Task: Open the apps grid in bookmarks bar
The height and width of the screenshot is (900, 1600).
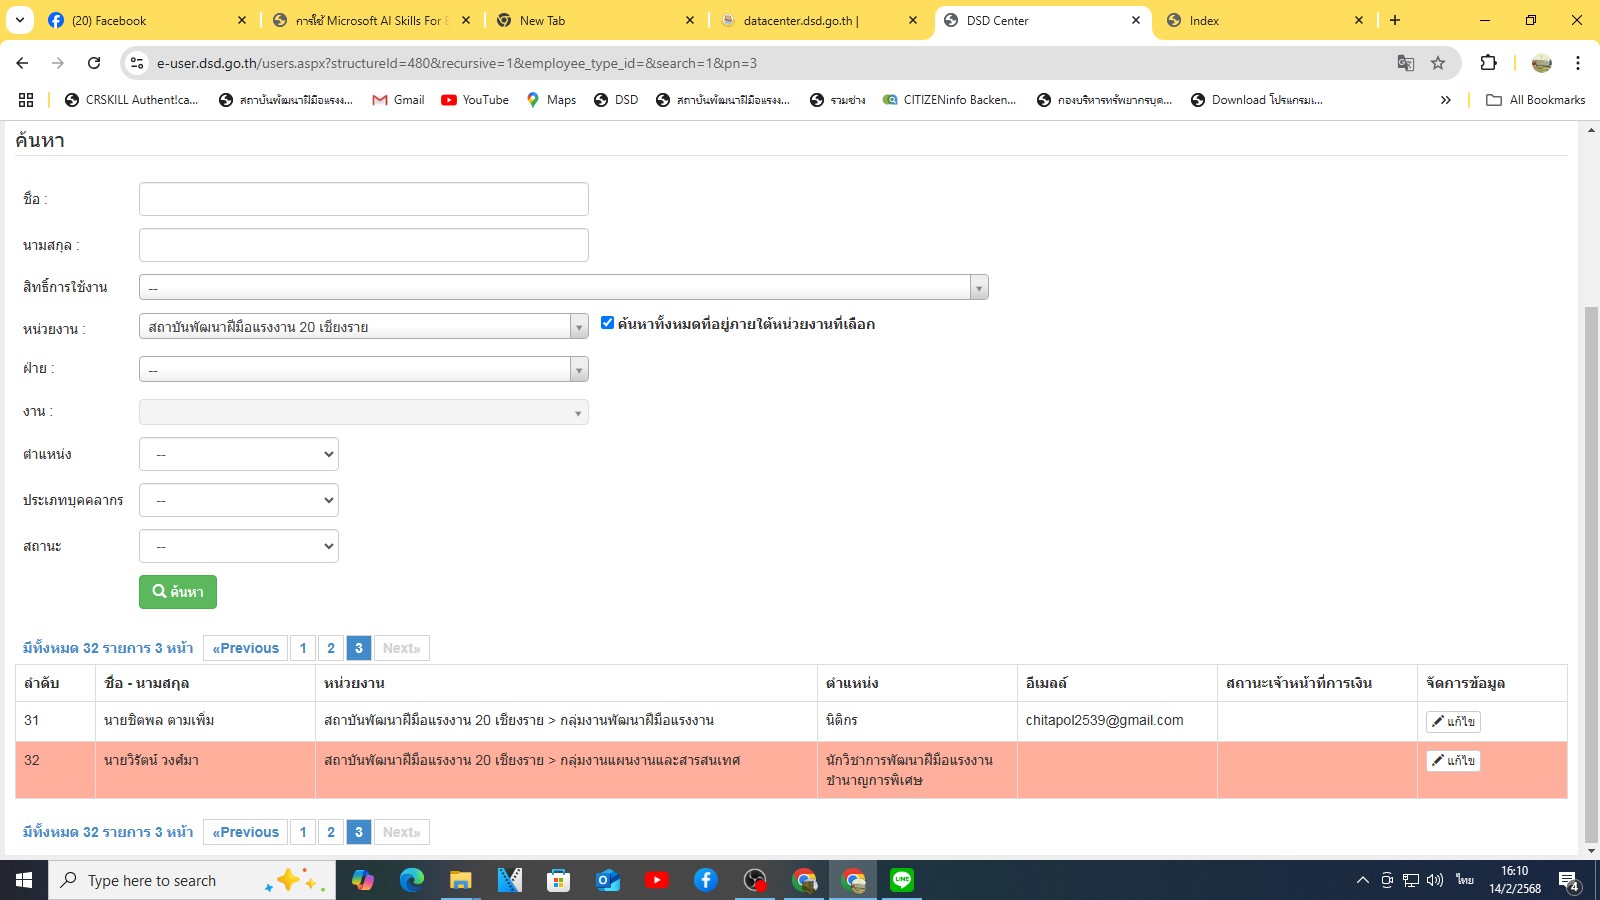Action: pos(26,100)
